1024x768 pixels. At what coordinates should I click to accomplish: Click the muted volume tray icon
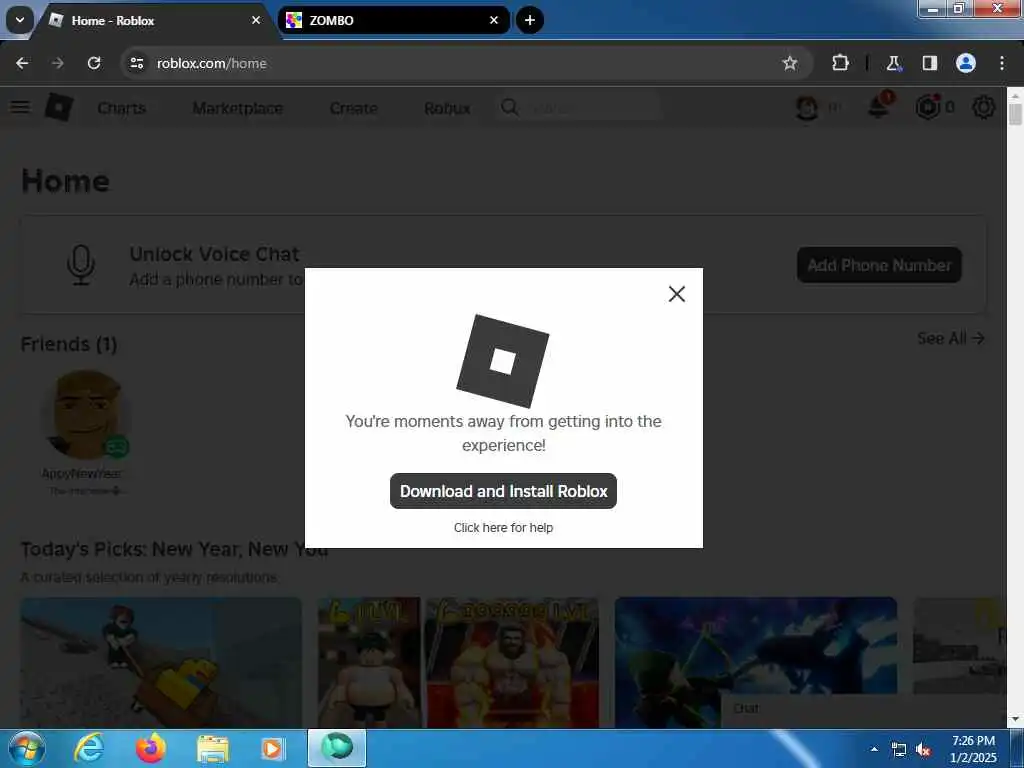click(923, 749)
